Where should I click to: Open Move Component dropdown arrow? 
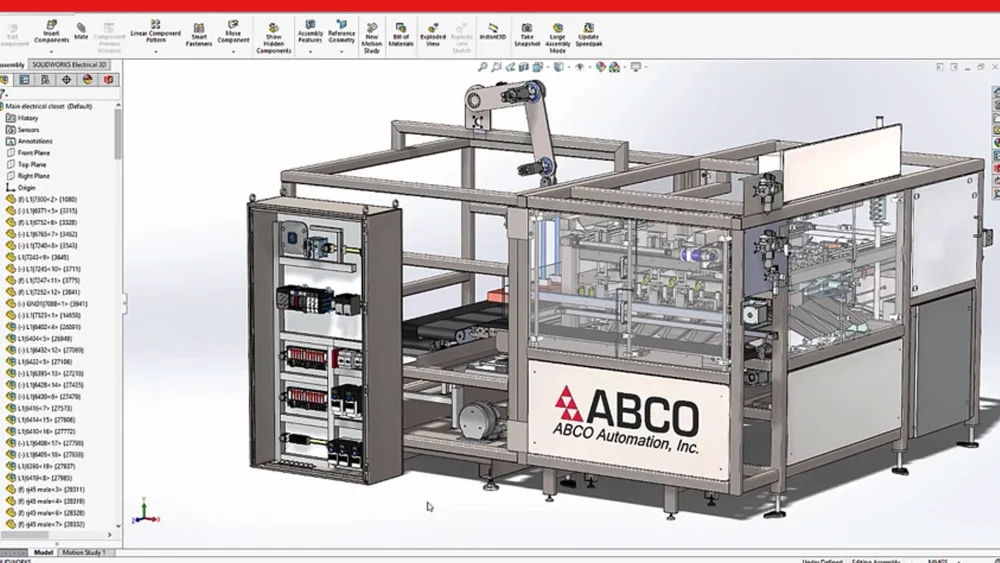(x=233, y=52)
